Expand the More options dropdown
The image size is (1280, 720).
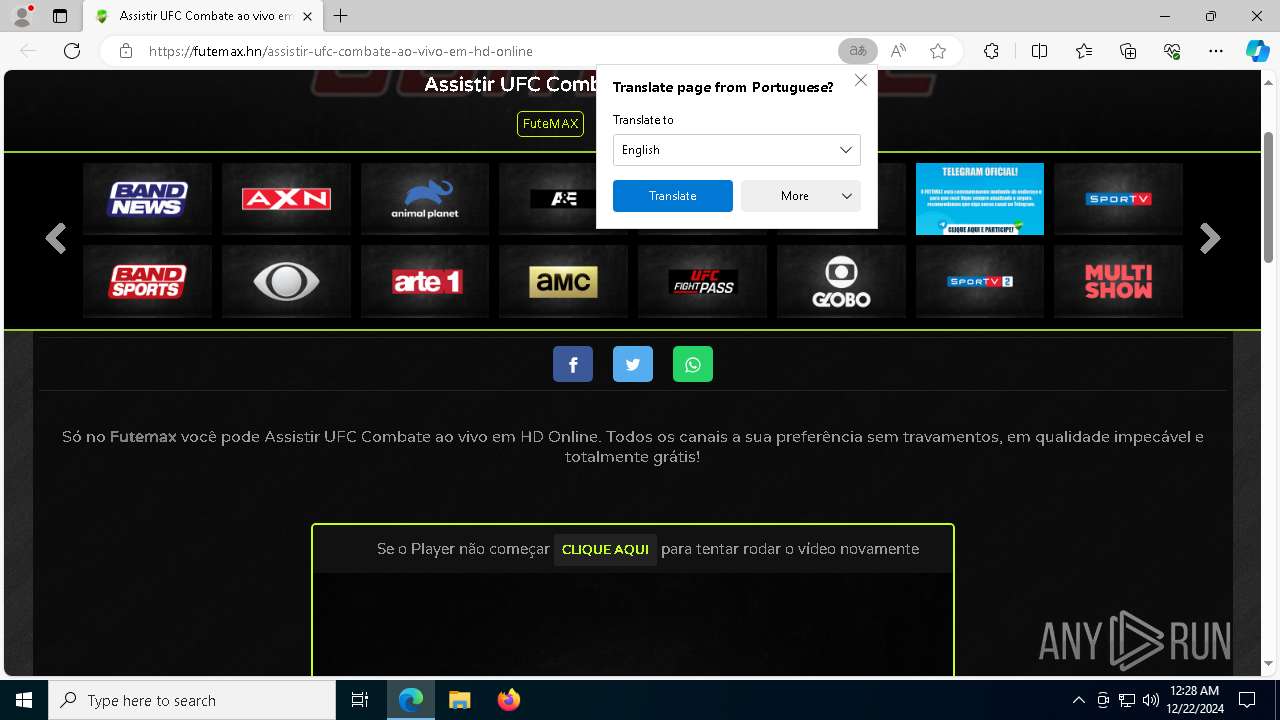(801, 196)
